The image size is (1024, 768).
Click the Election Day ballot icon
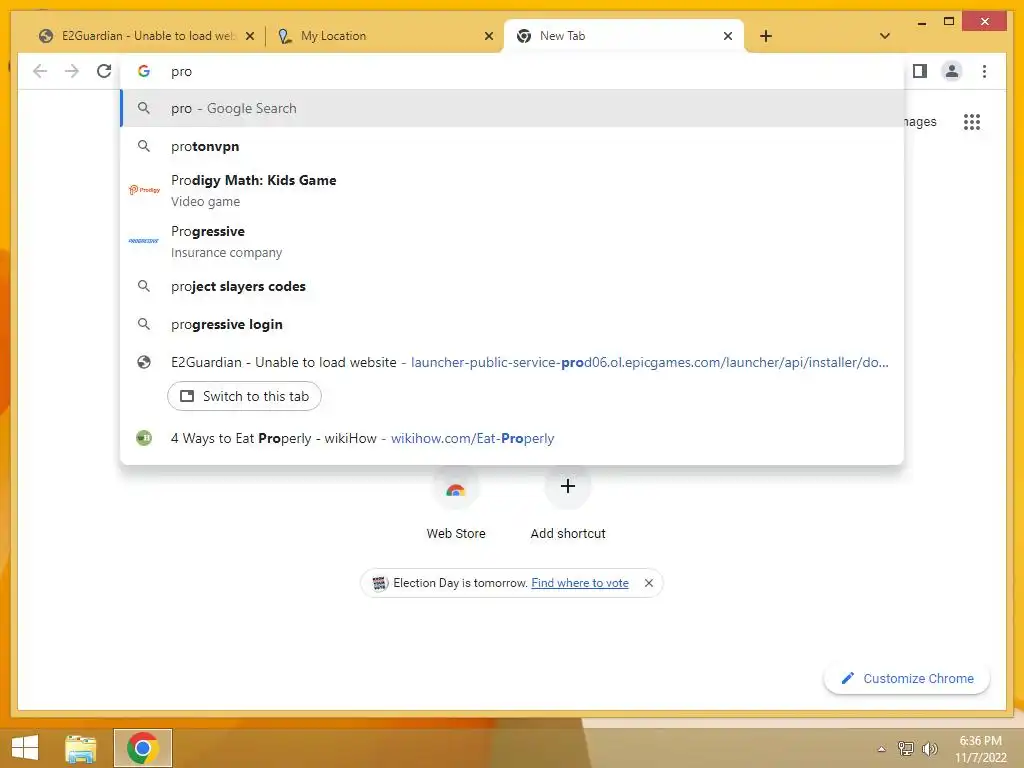(x=379, y=583)
